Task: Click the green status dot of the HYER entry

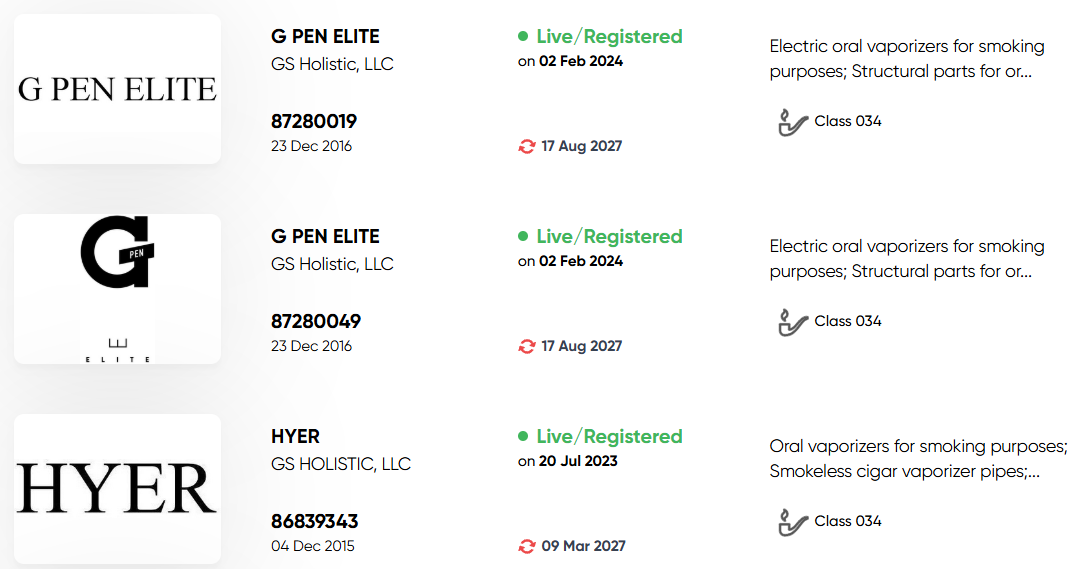Action: point(523,436)
